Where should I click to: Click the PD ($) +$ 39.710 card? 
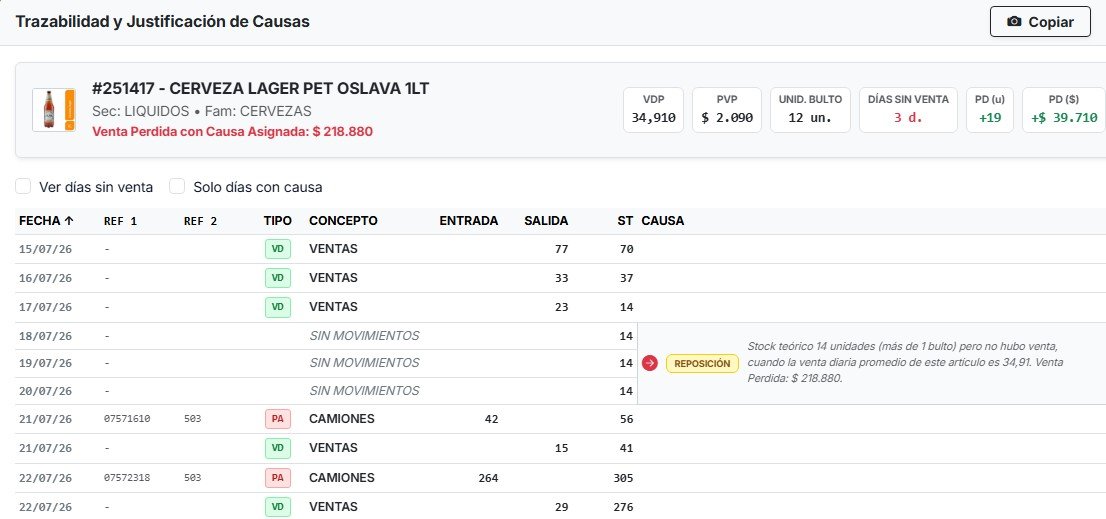pos(1064,109)
